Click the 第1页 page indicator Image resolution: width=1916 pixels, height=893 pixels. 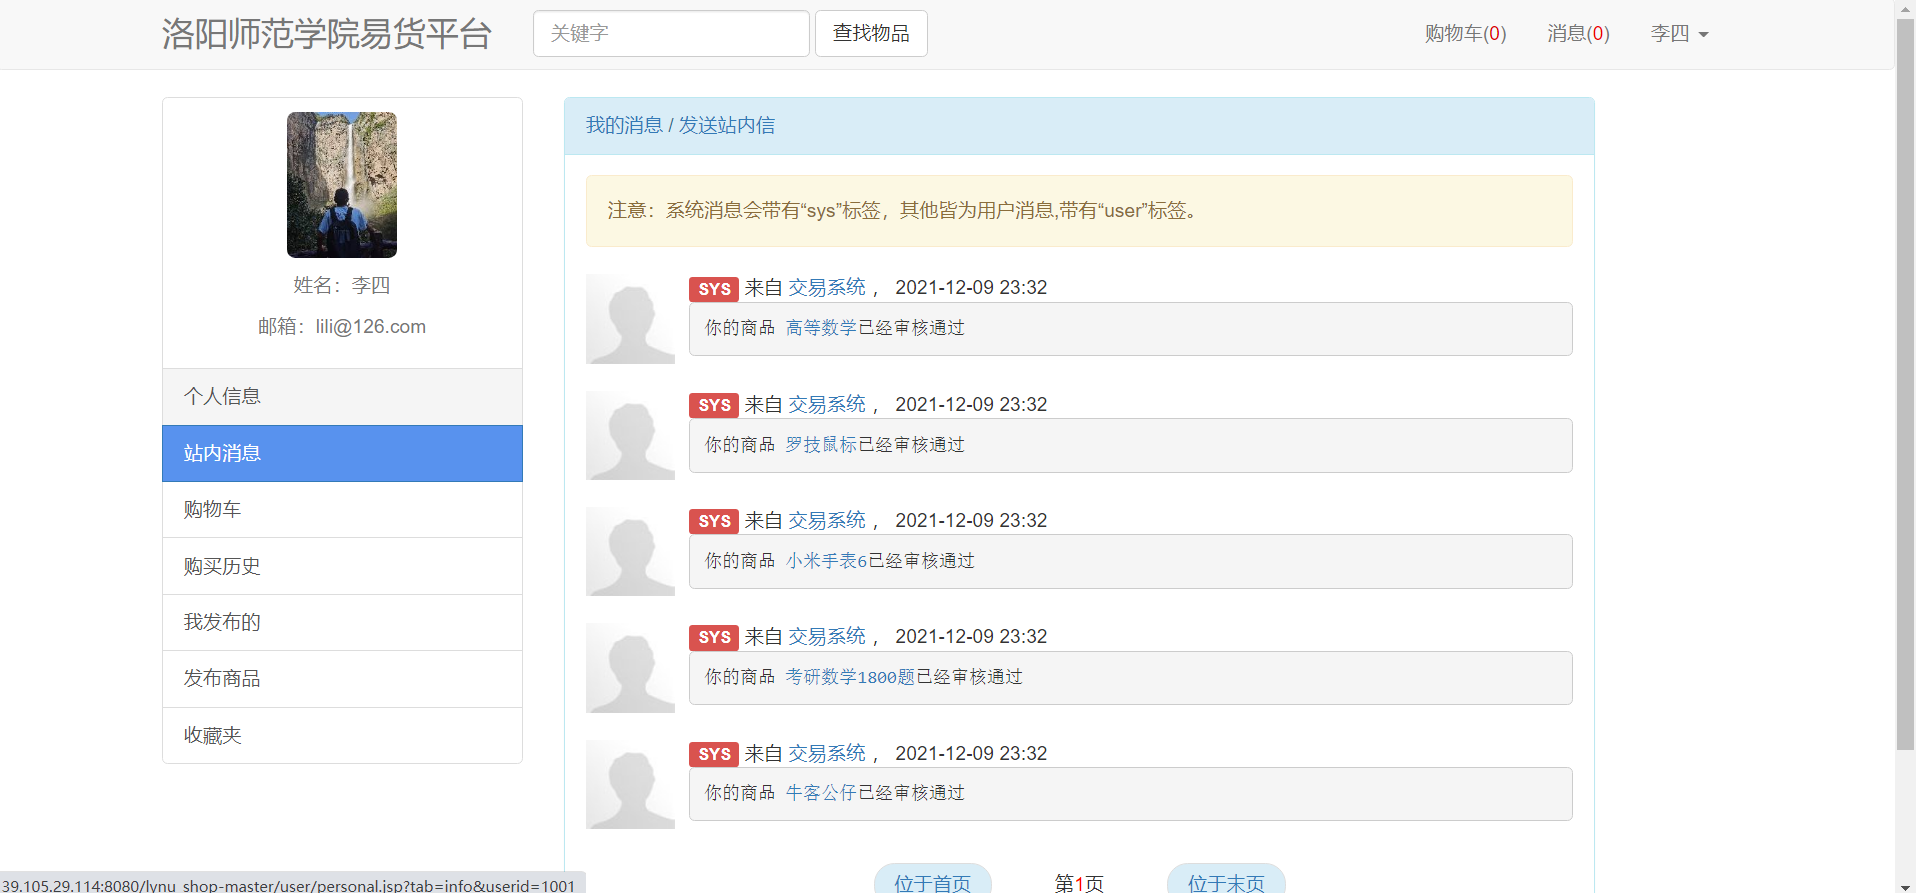click(x=1079, y=883)
